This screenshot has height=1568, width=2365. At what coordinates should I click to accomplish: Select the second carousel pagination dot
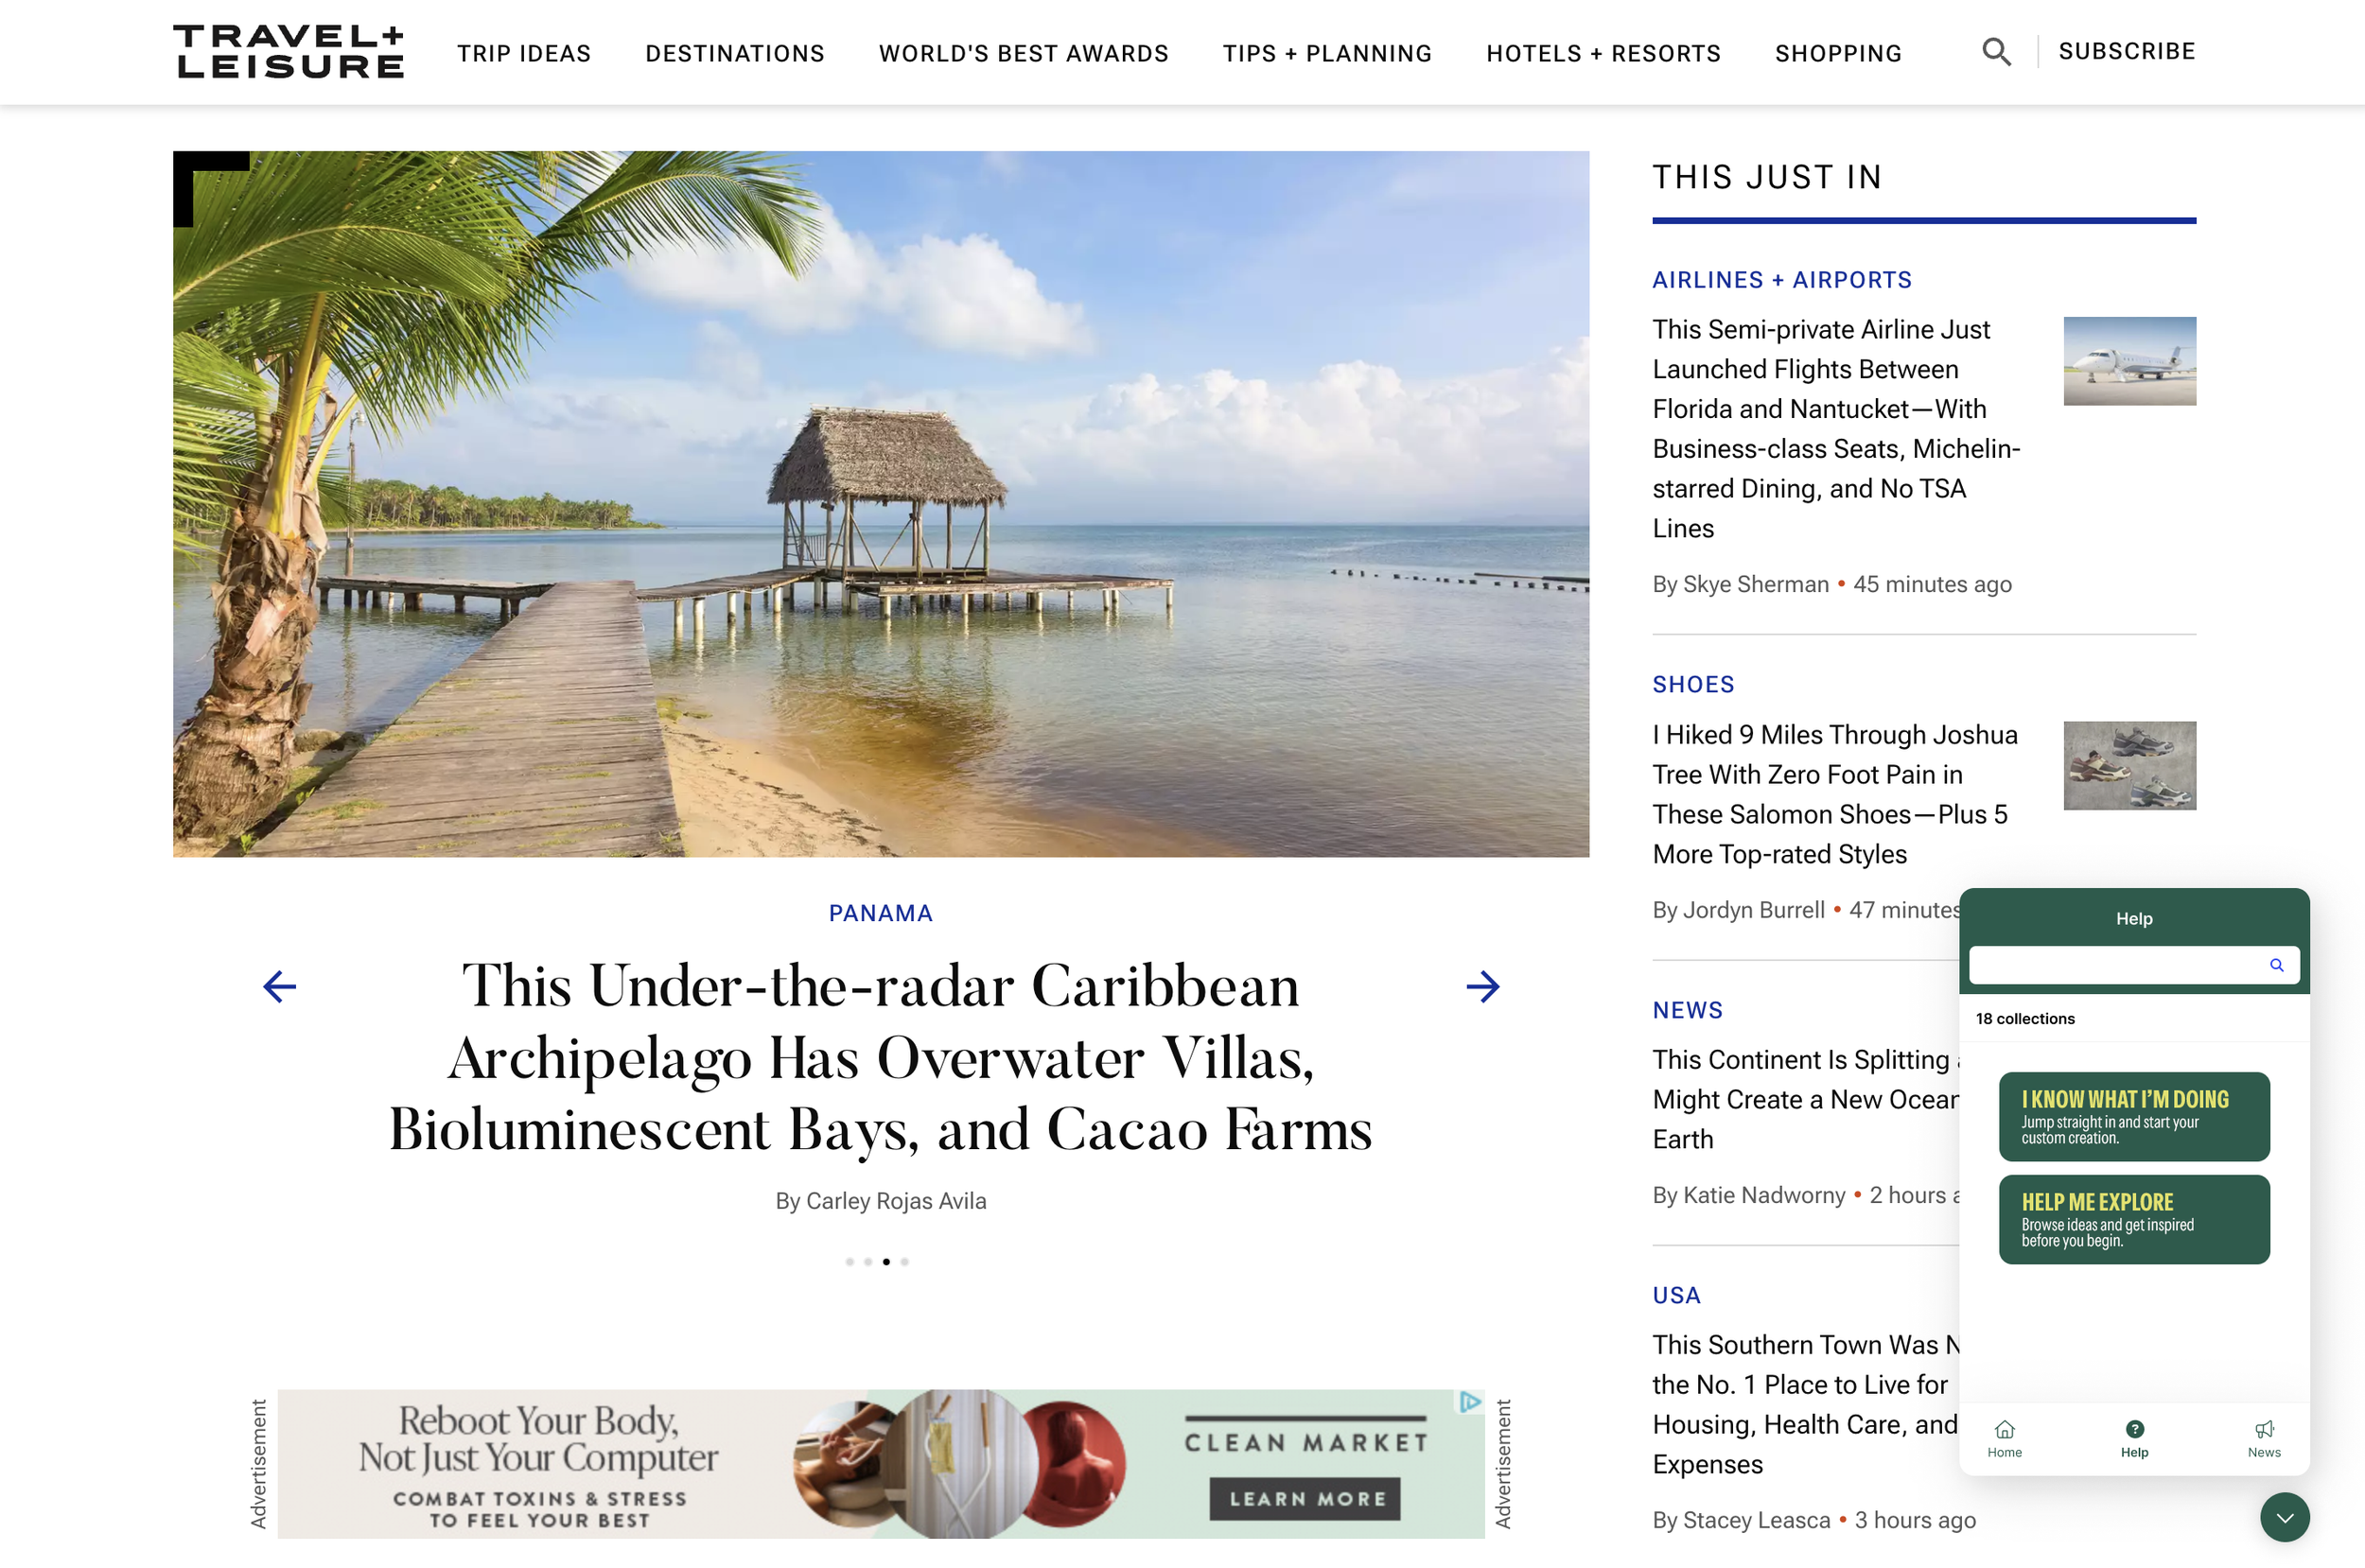868,1262
